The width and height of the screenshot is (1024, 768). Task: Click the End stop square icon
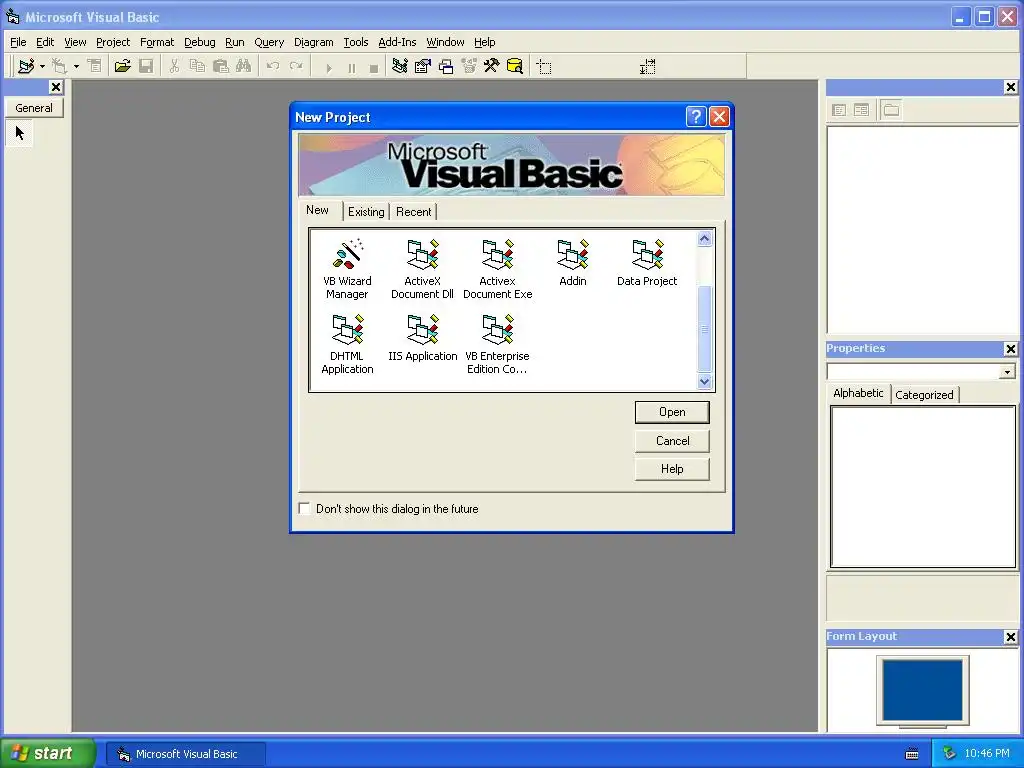tap(374, 67)
